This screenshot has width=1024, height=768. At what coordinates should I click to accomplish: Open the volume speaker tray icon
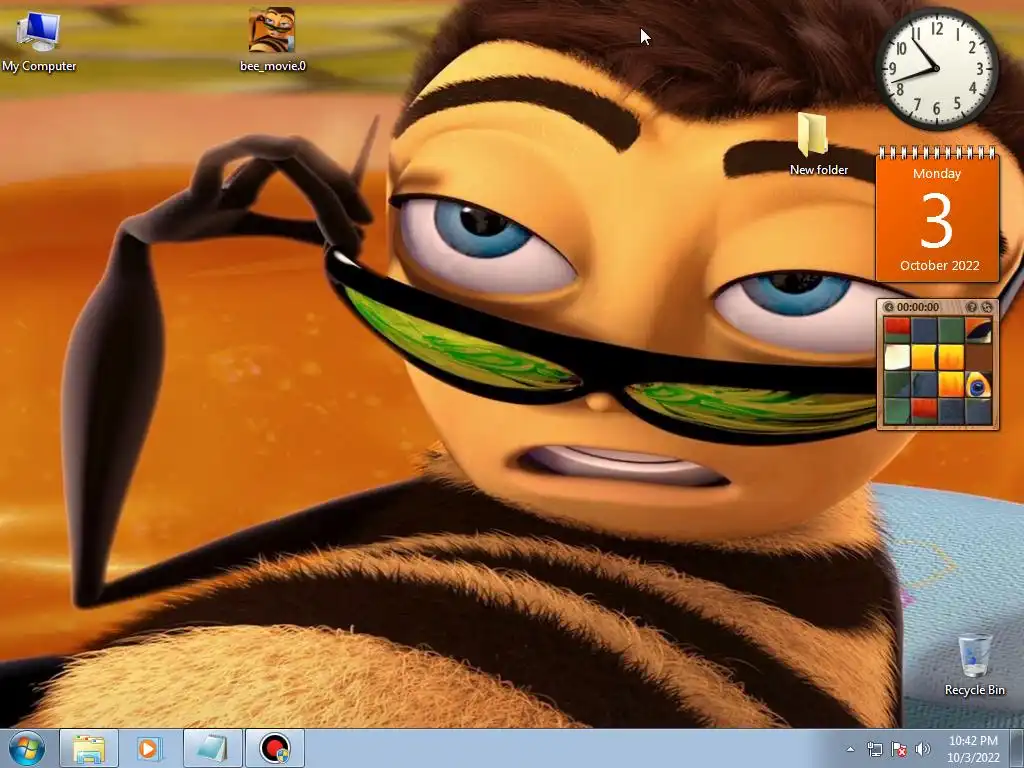(x=923, y=750)
